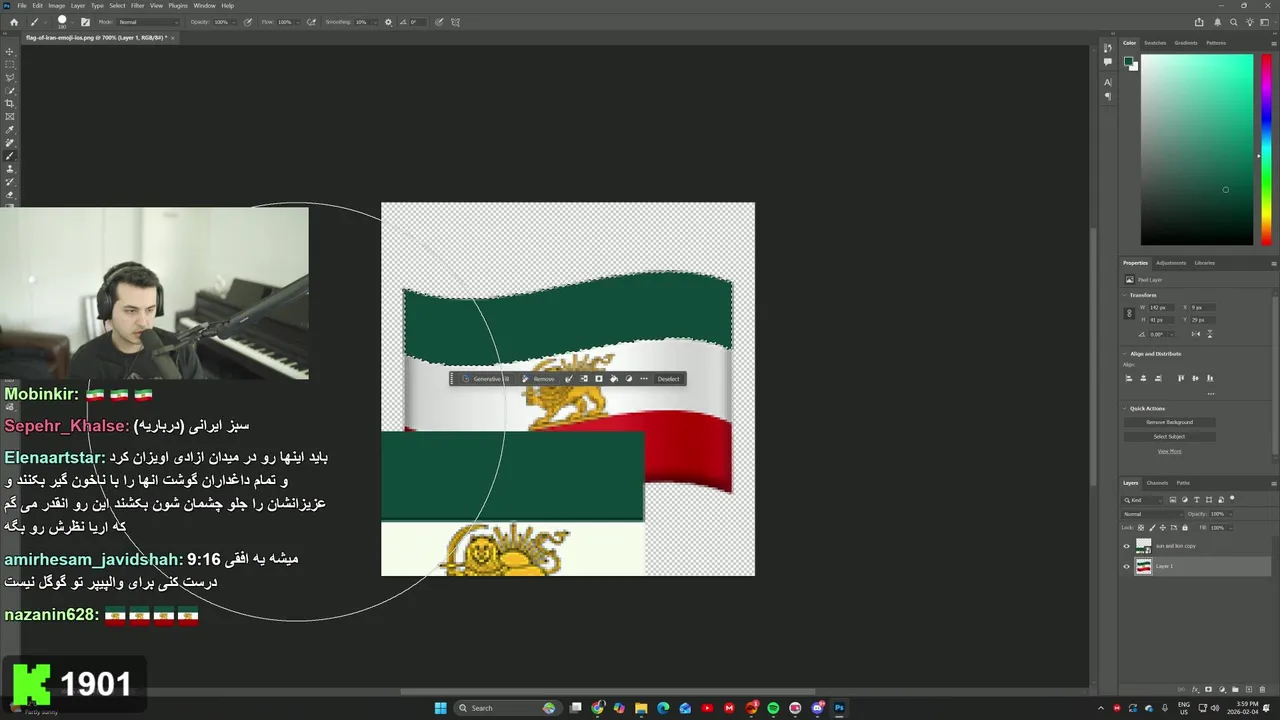This screenshot has width=1280, height=720.
Task: Click the more options ellipsis in contextual taskbar
Action: click(x=643, y=379)
